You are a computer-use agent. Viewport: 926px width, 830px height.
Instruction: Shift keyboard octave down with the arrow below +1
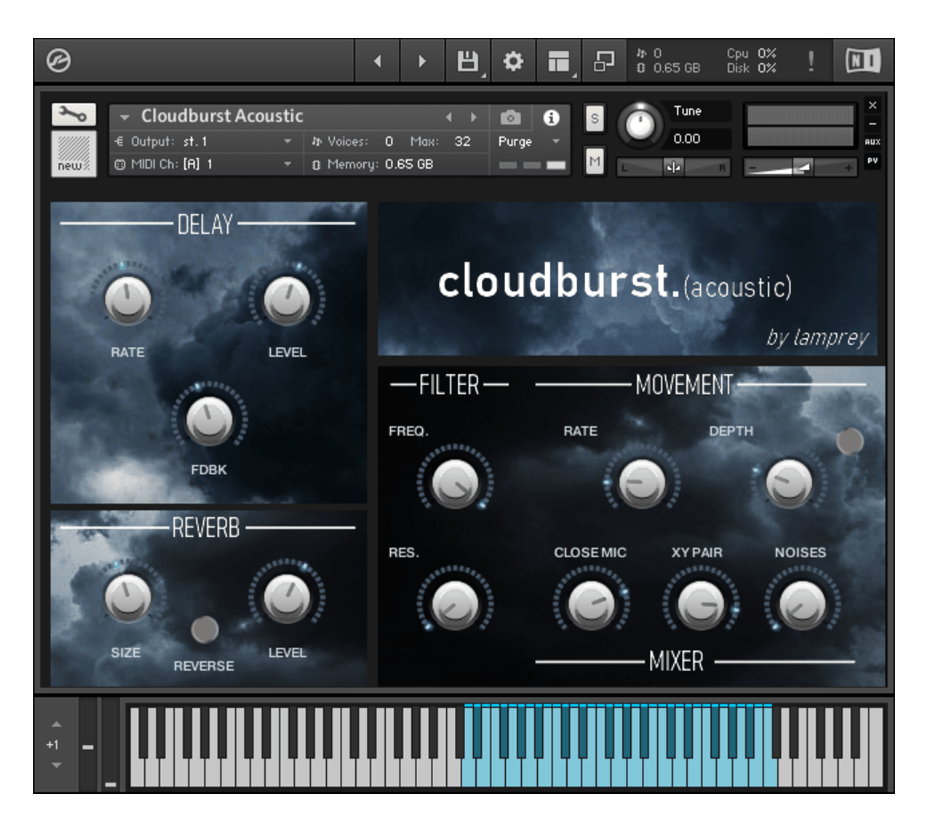coord(56,765)
